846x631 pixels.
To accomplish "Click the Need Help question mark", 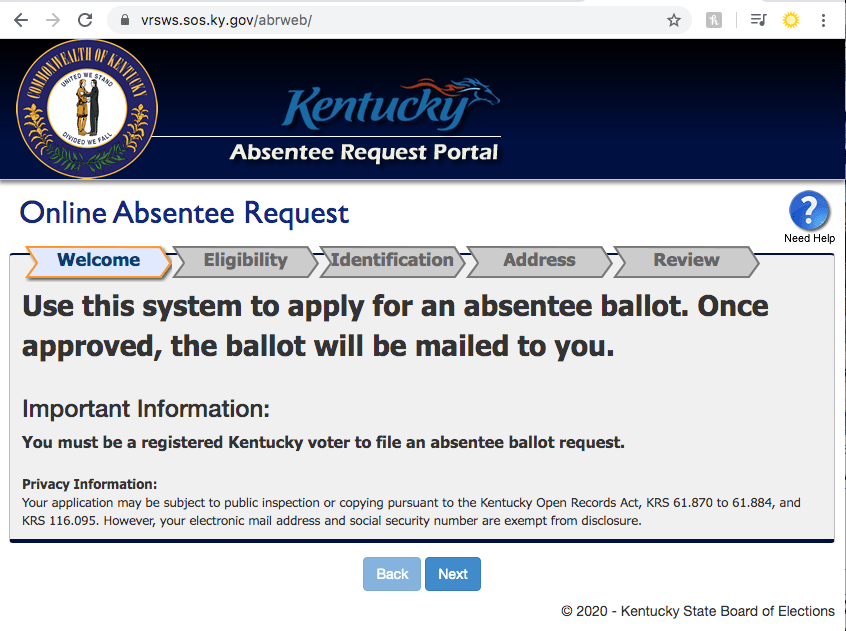I will (809, 210).
